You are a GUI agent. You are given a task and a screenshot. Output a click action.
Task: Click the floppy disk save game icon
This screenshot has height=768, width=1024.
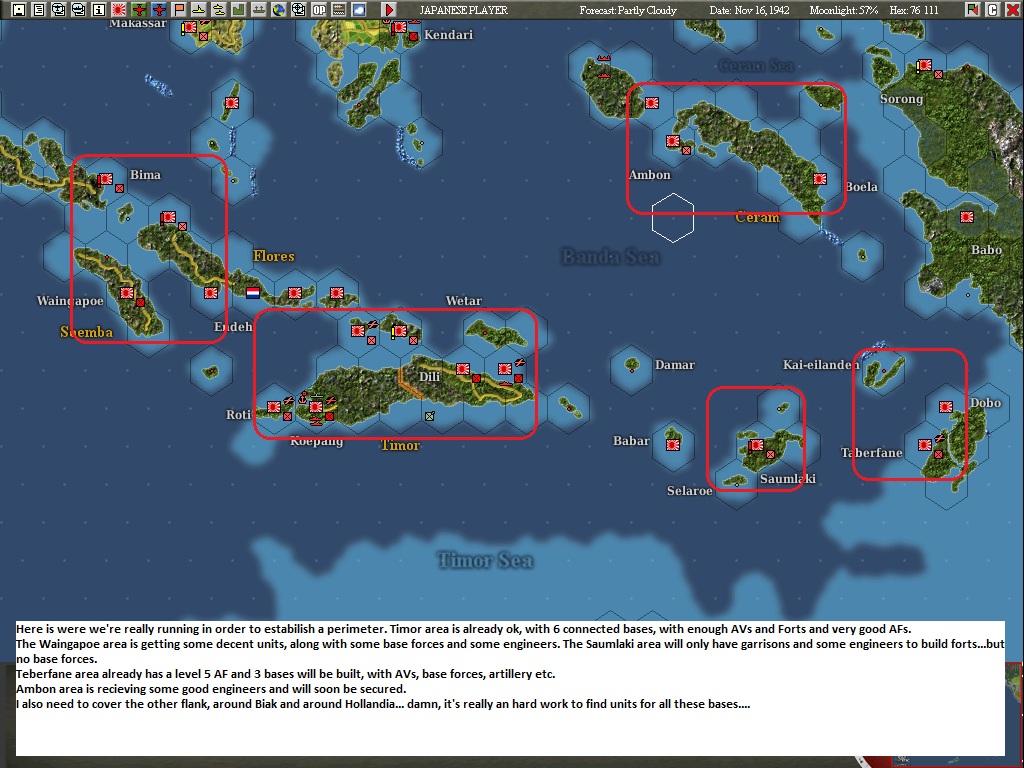click(x=19, y=10)
